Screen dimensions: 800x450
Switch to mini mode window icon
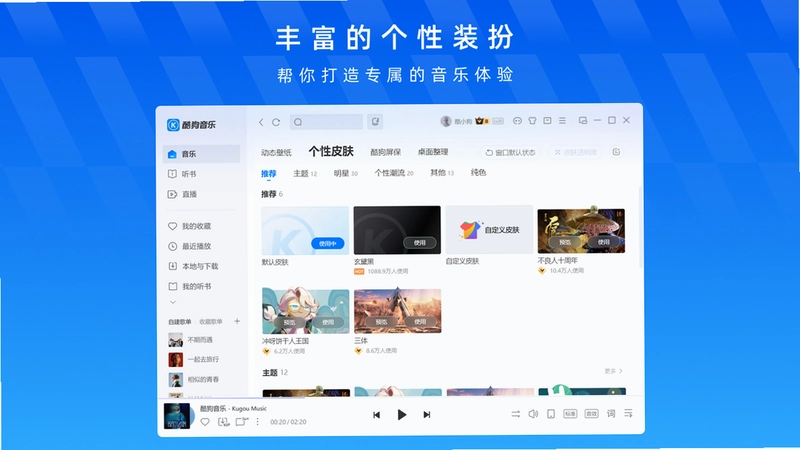[x=583, y=120]
